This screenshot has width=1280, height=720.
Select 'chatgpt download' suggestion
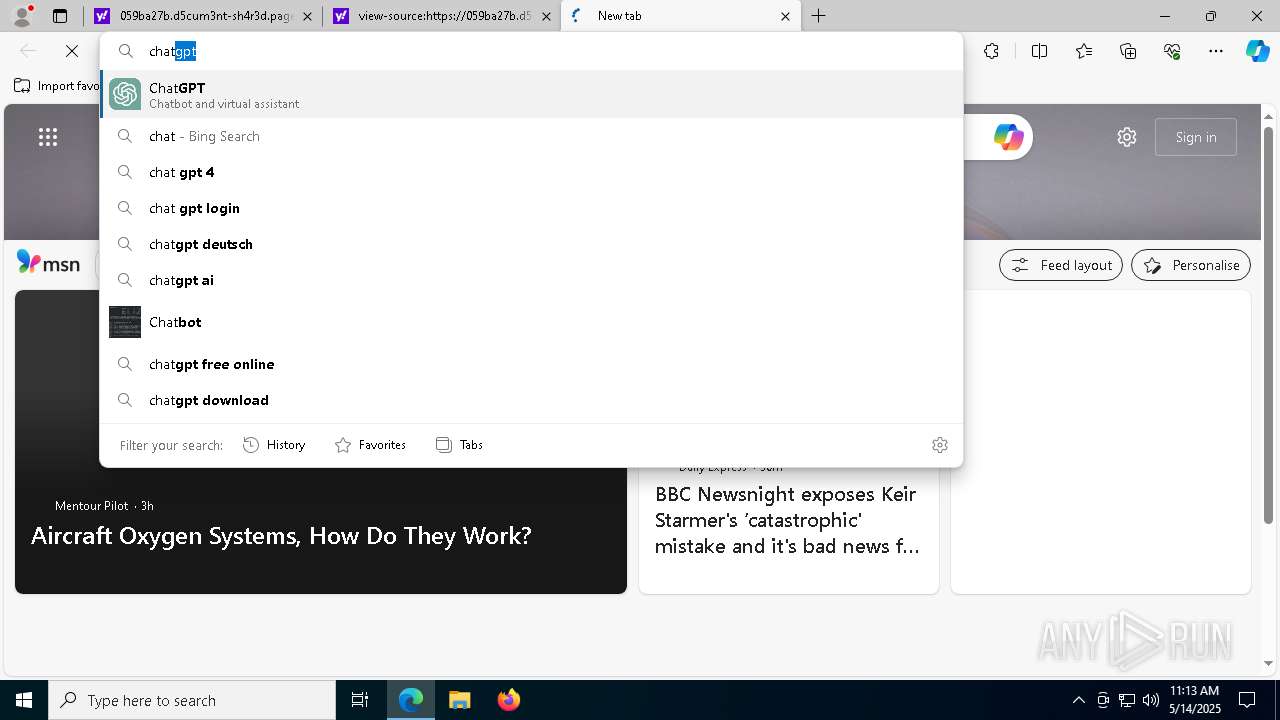(x=531, y=400)
